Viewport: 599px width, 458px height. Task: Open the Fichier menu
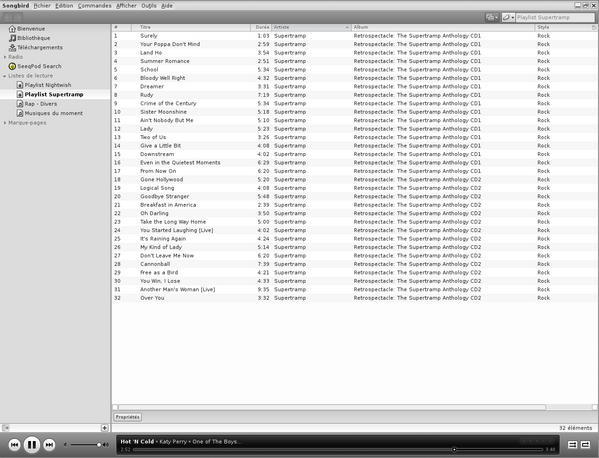(x=42, y=6)
